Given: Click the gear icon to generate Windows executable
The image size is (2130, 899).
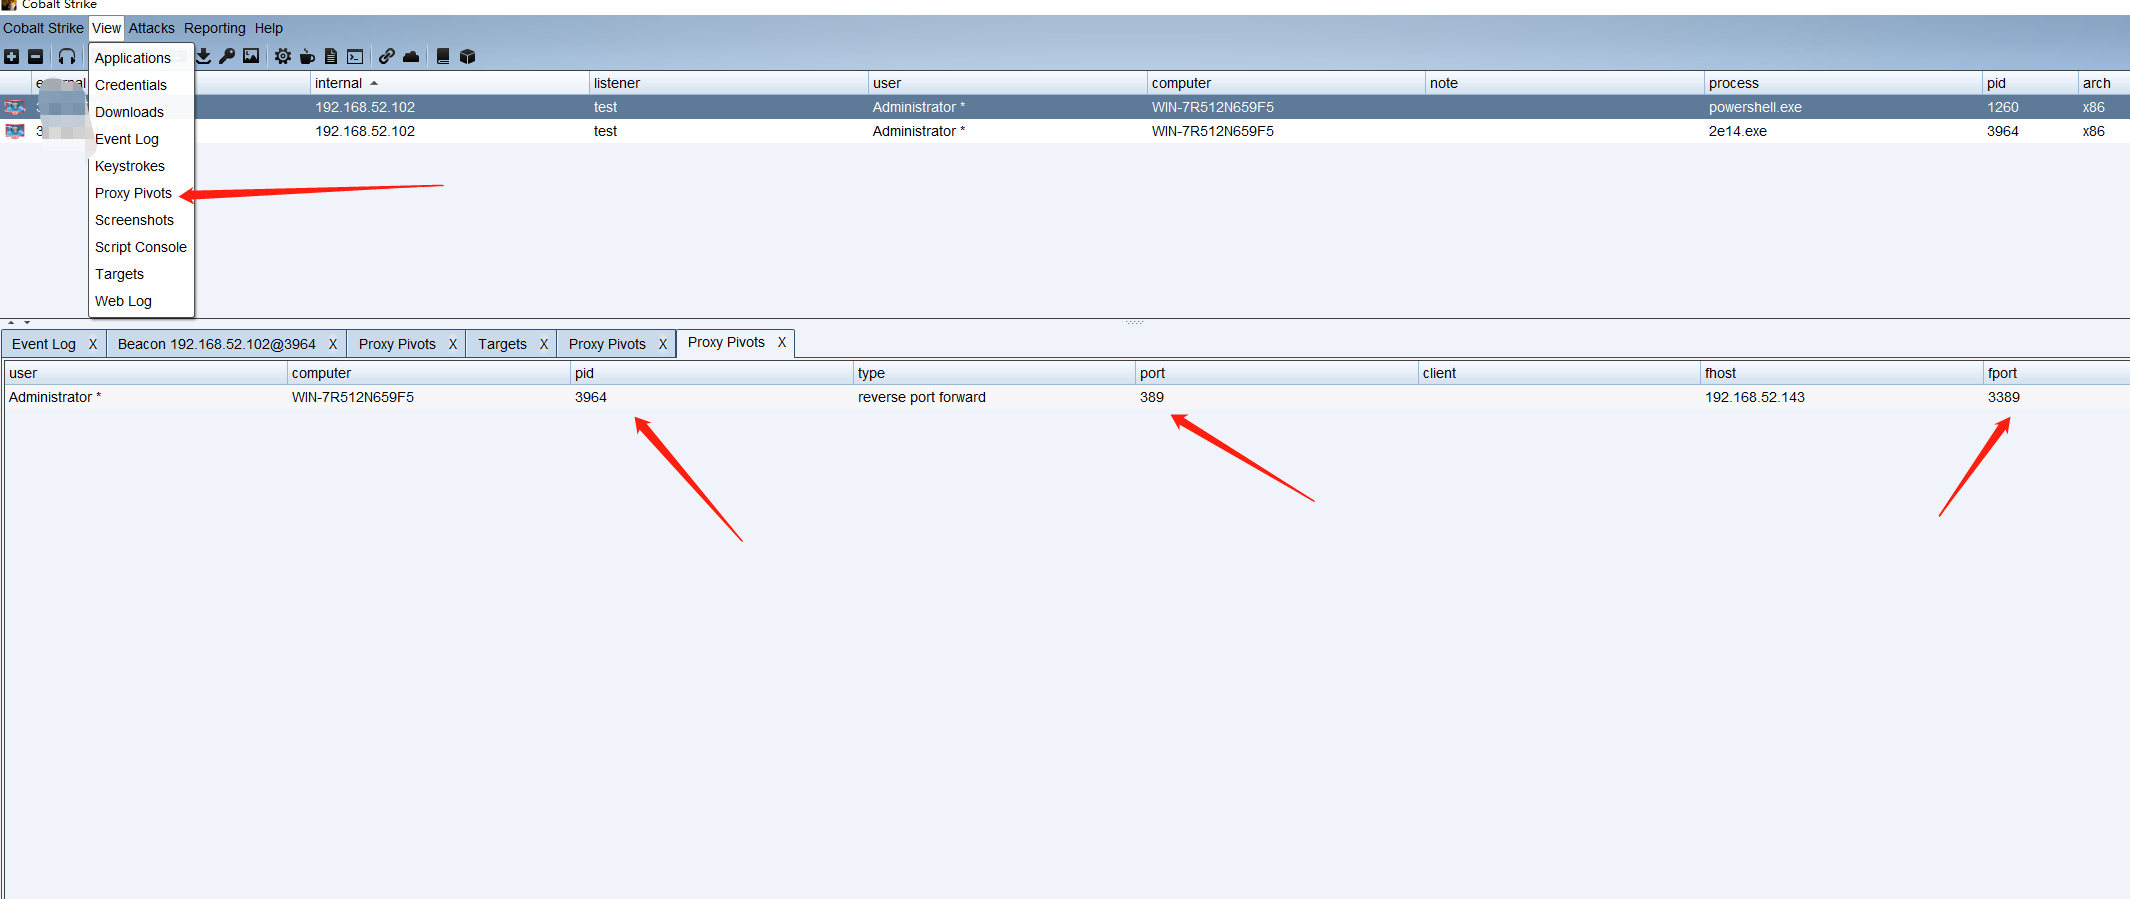Looking at the screenshot, I should click(283, 56).
